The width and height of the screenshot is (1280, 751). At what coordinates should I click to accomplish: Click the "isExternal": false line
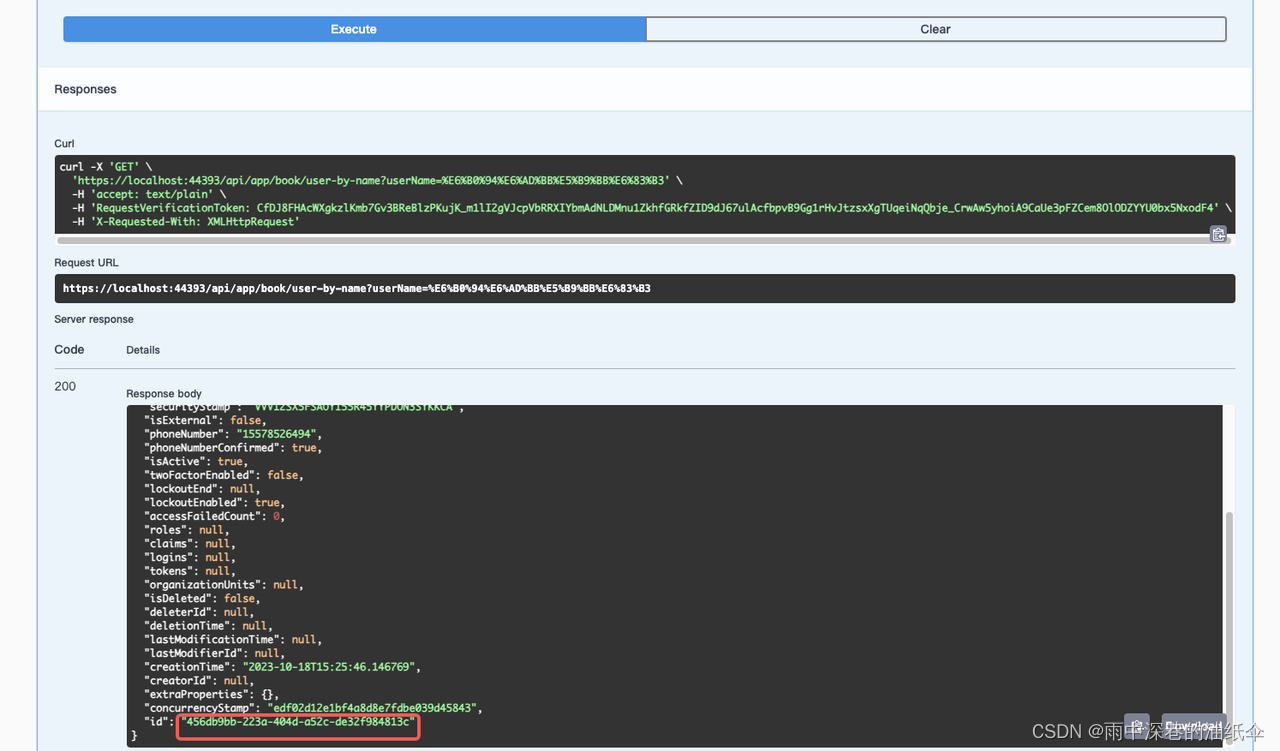pos(206,421)
